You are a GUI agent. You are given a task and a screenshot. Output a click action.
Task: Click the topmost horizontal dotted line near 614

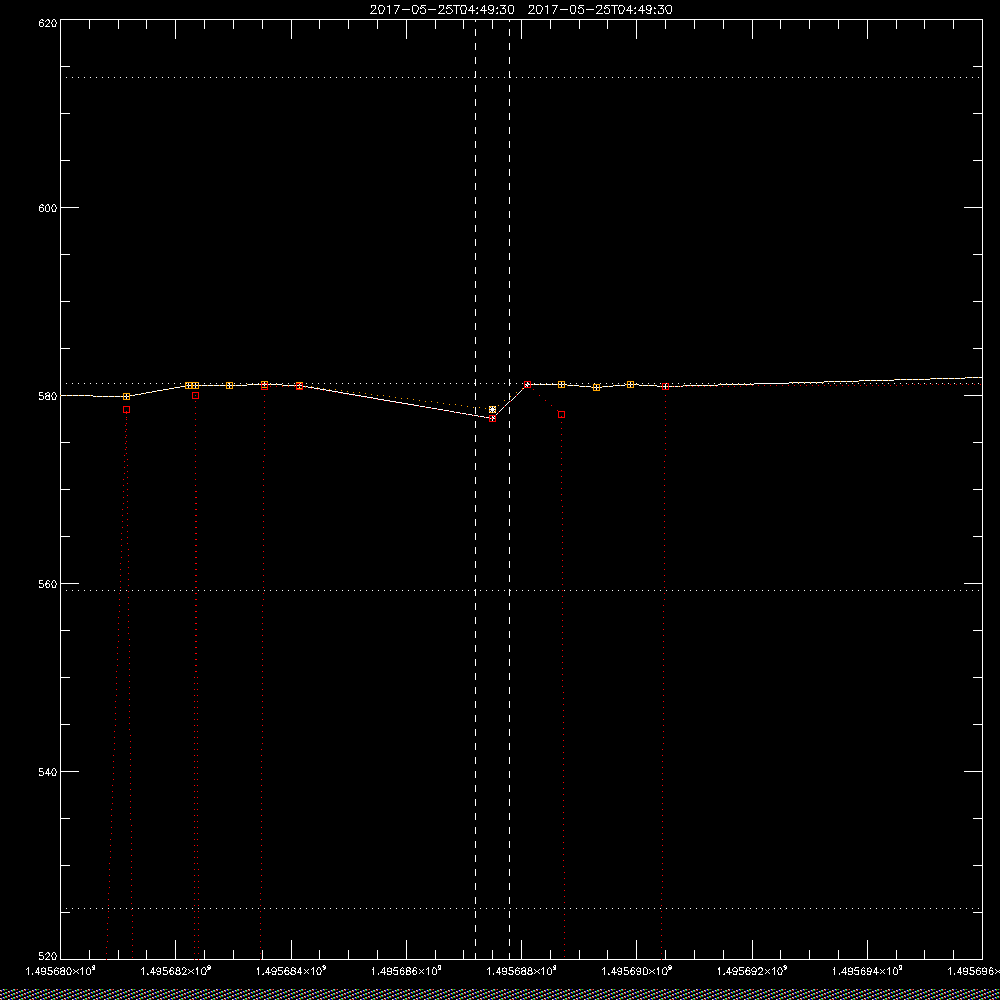[521, 77]
